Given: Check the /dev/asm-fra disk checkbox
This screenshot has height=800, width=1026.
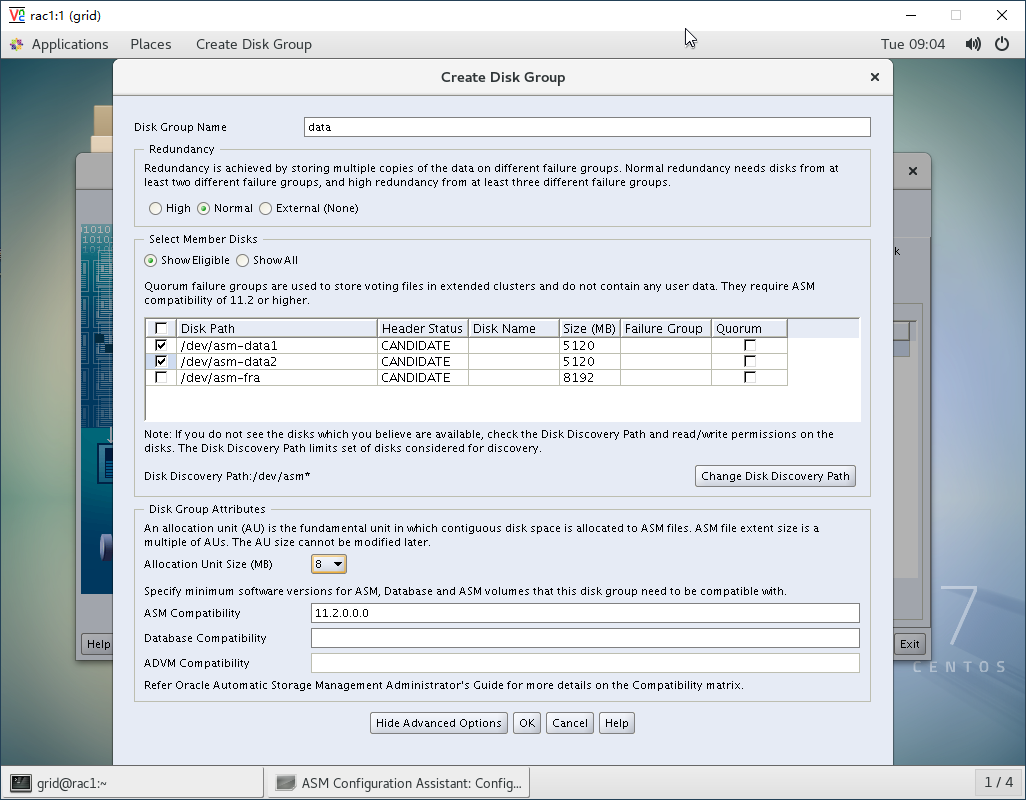Looking at the screenshot, I should 161,377.
